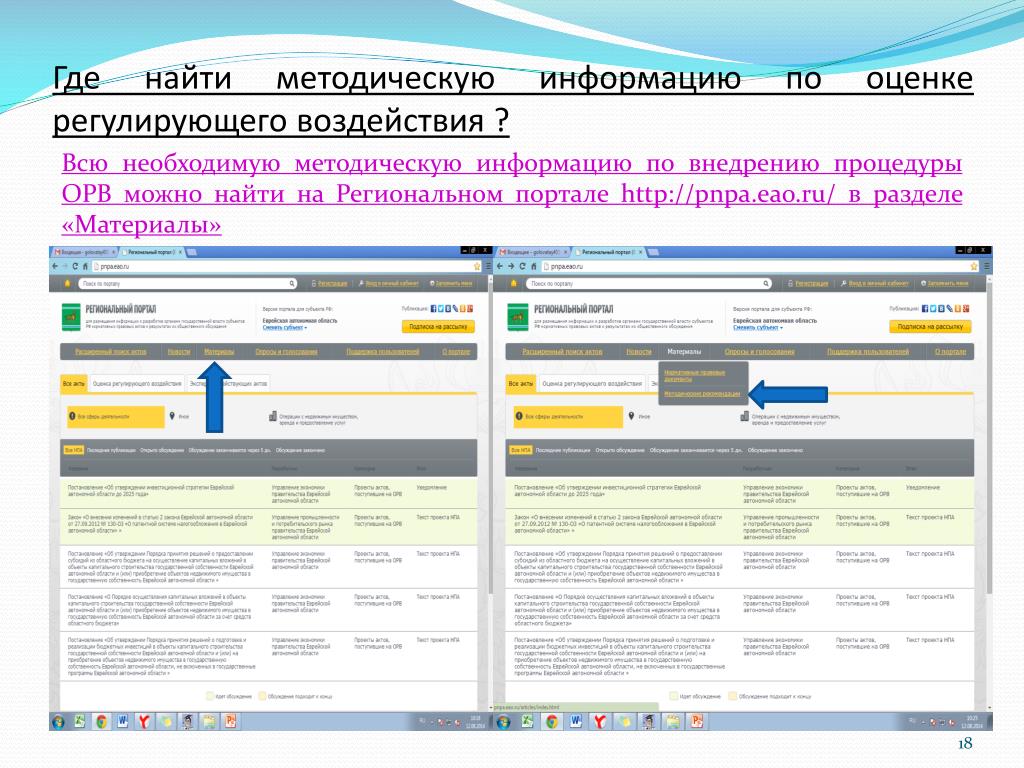The width and height of the screenshot is (1024, 768).
Task: Open first Постановление инвестиционной стратегии row, left browser
Action: (x=269, y=494)
